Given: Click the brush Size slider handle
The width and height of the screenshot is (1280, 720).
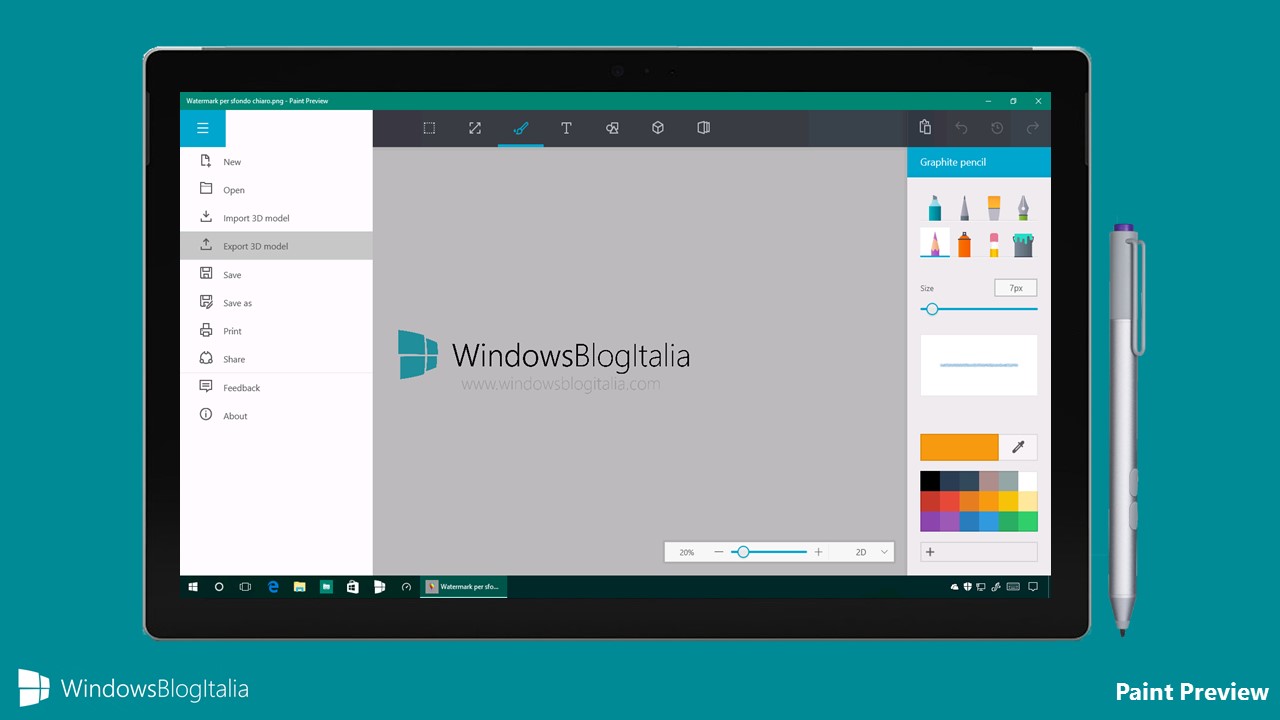Looking at the screenshot, I should point(932,309).
